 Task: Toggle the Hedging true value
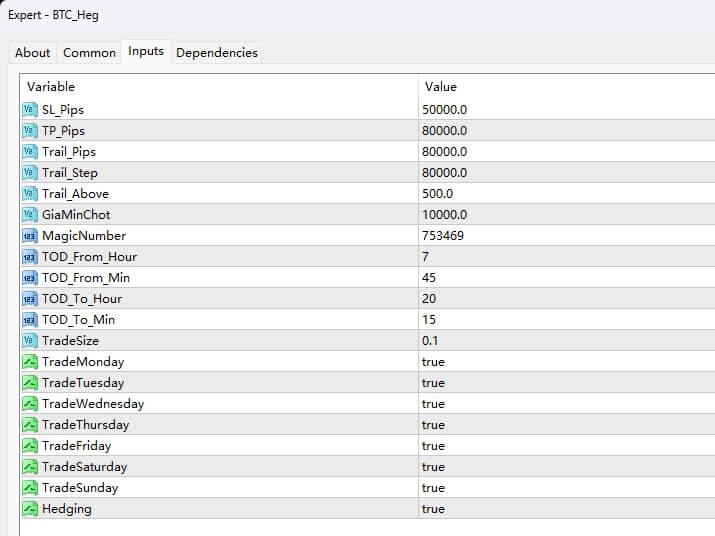point(433,509)
